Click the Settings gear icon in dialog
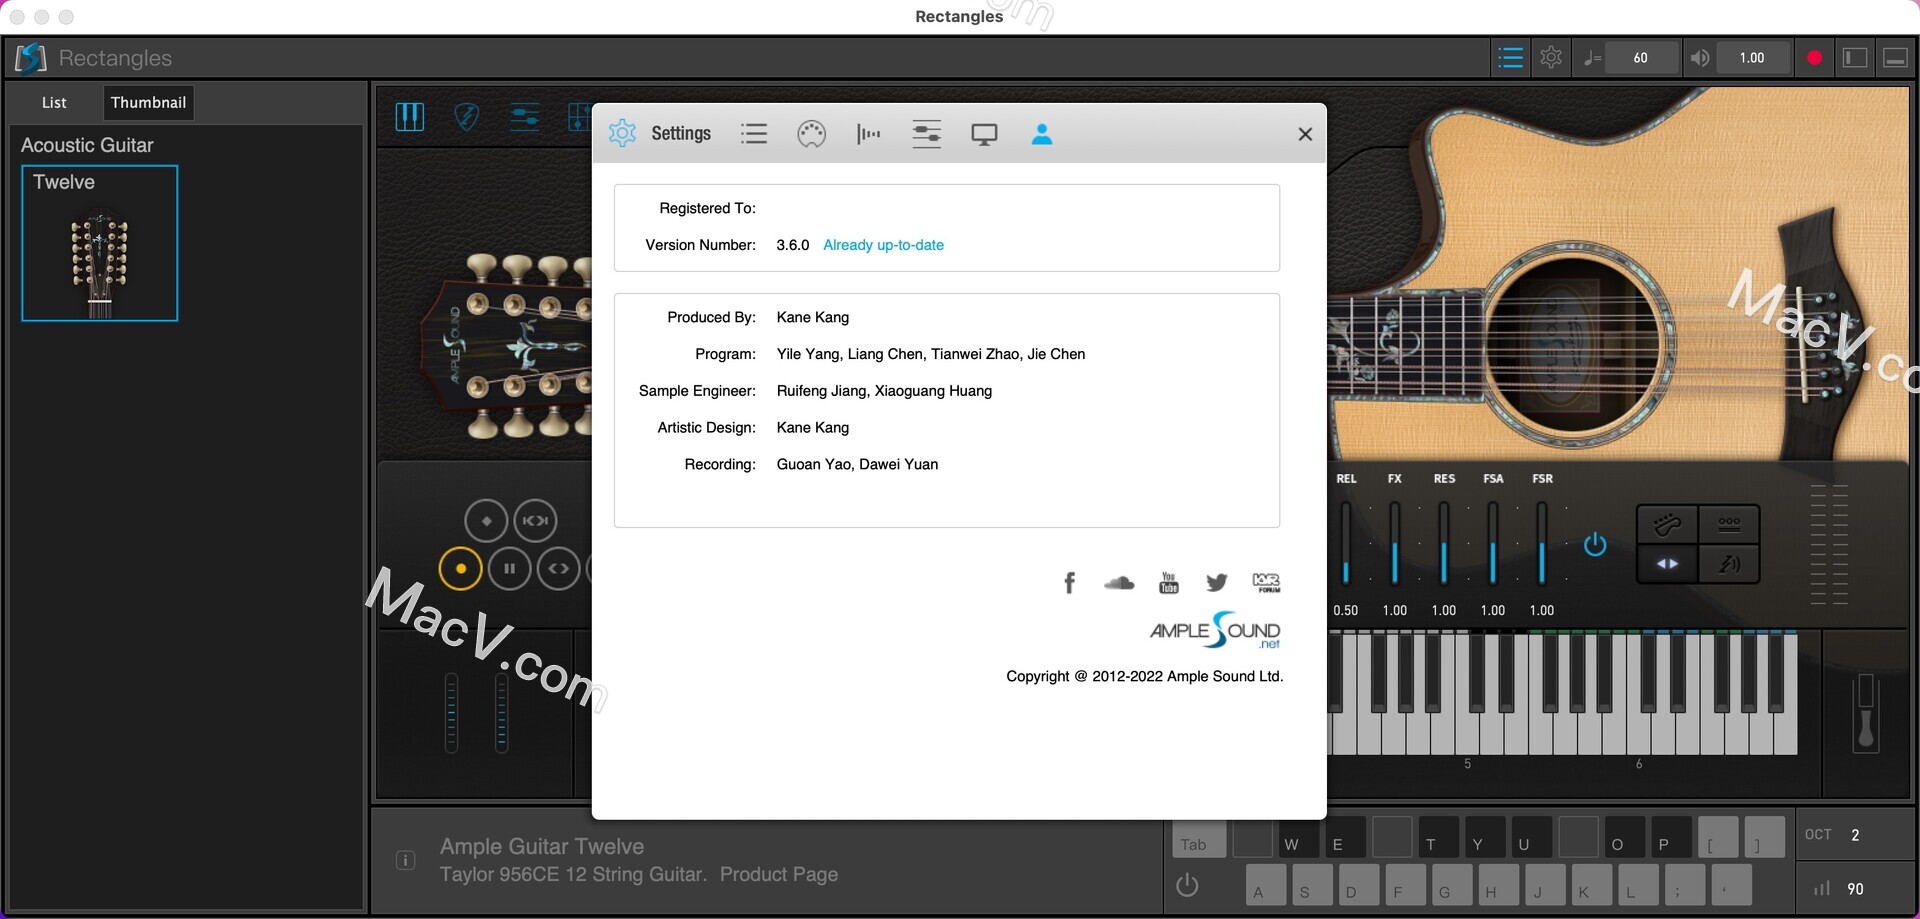 point(622,133)
